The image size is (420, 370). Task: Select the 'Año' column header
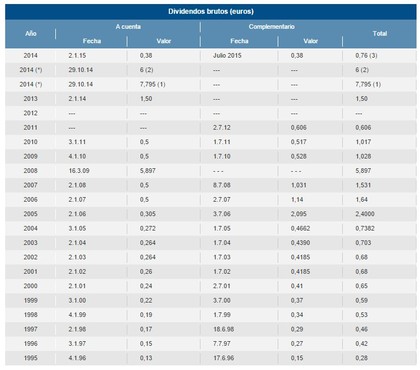coord(31,34)
